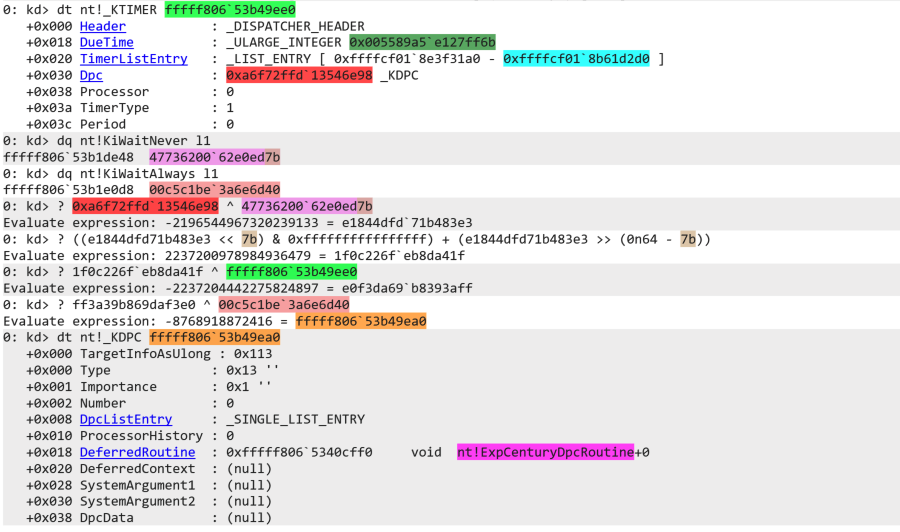
Task: Select the address in the dt nt!_KDPC command
Action: pos(215,337)
